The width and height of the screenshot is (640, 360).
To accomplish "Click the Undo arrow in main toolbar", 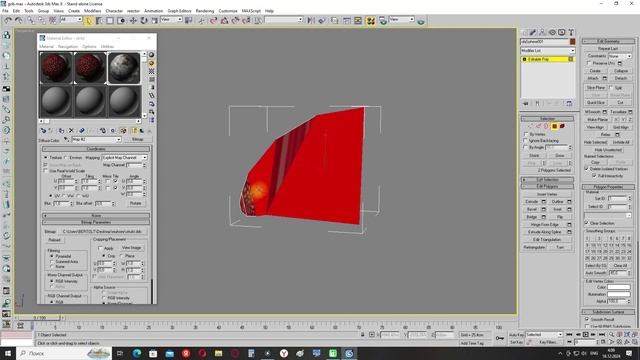I will [x=8, y=20].
